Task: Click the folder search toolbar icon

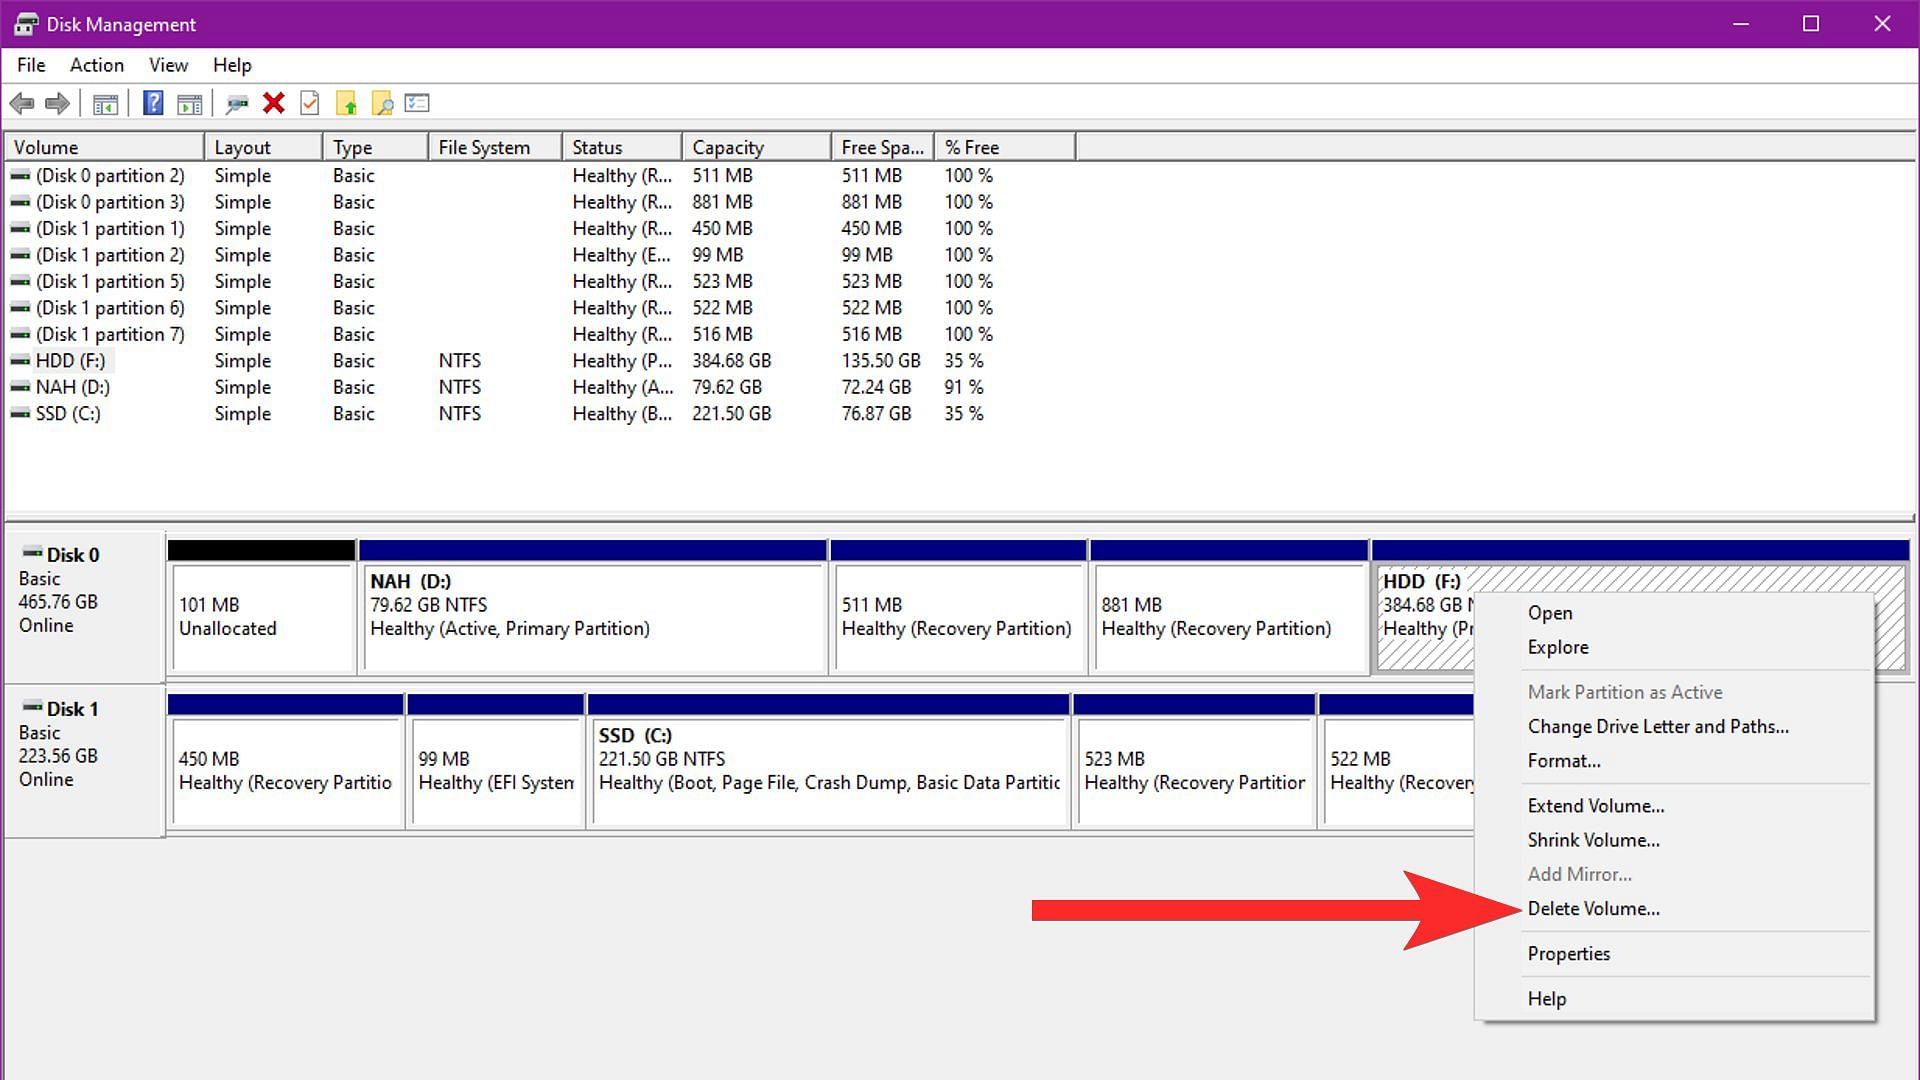Action: [382, 103]
